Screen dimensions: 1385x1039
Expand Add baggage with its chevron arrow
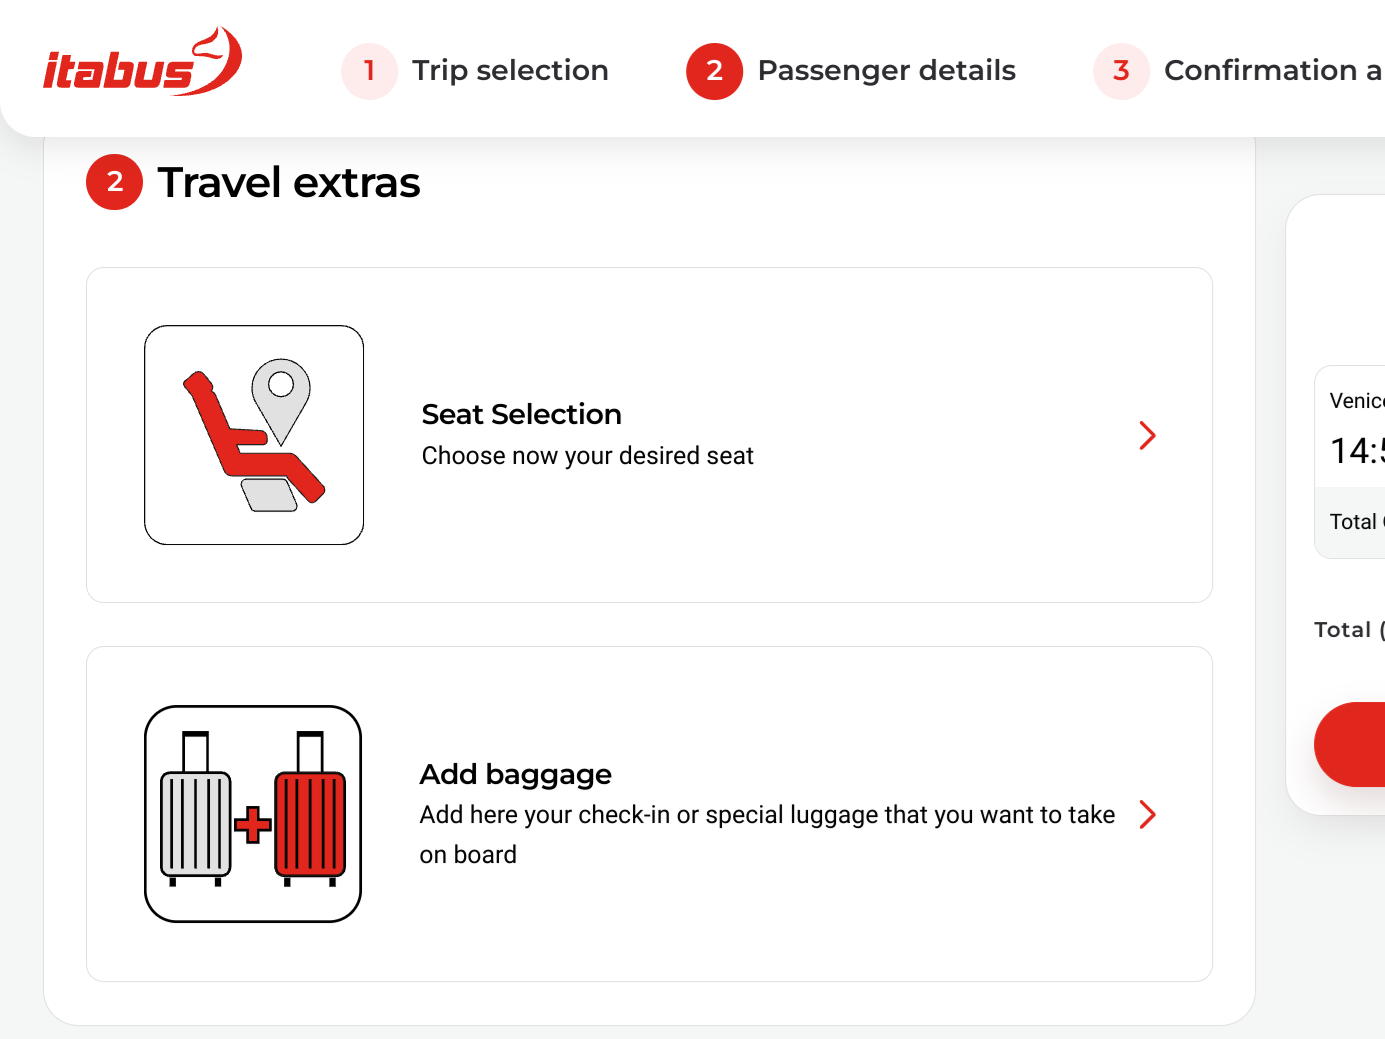1147,815
